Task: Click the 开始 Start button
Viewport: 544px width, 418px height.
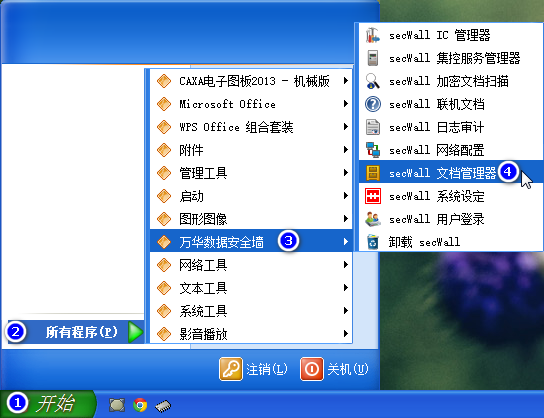Action: click(x=48, y=404)
